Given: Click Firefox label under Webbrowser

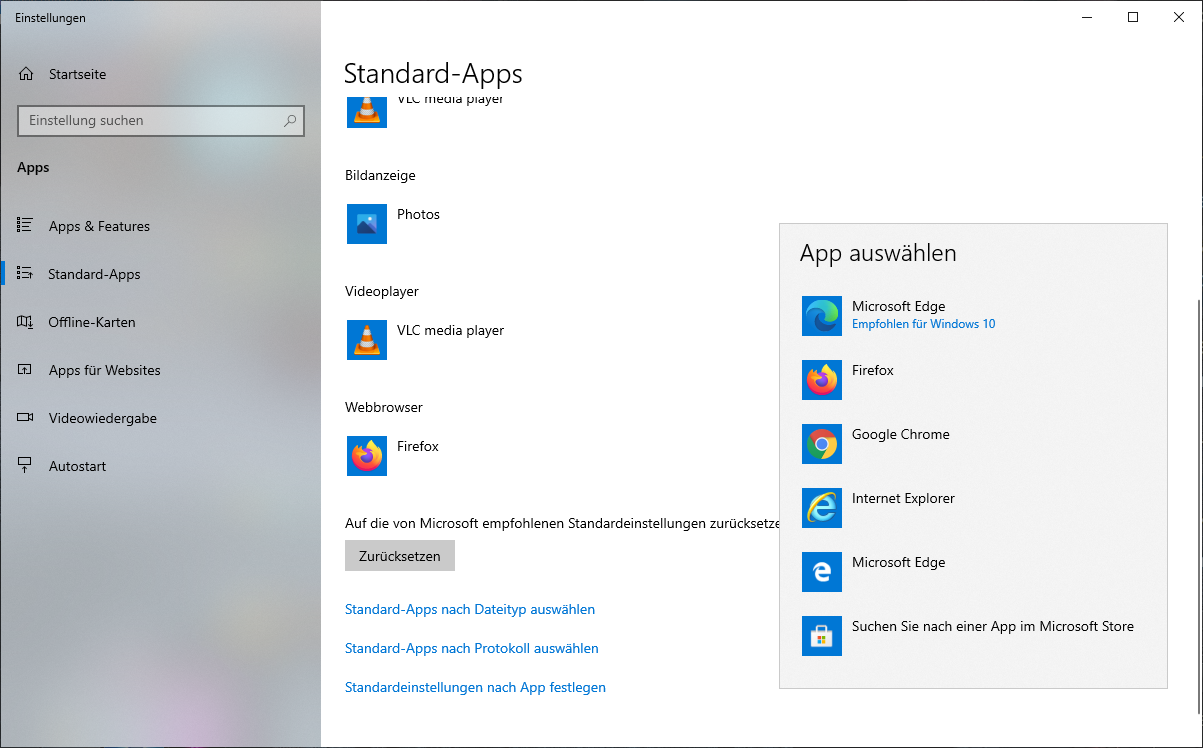Looking at the screenshot, I should tap(418, 446).
